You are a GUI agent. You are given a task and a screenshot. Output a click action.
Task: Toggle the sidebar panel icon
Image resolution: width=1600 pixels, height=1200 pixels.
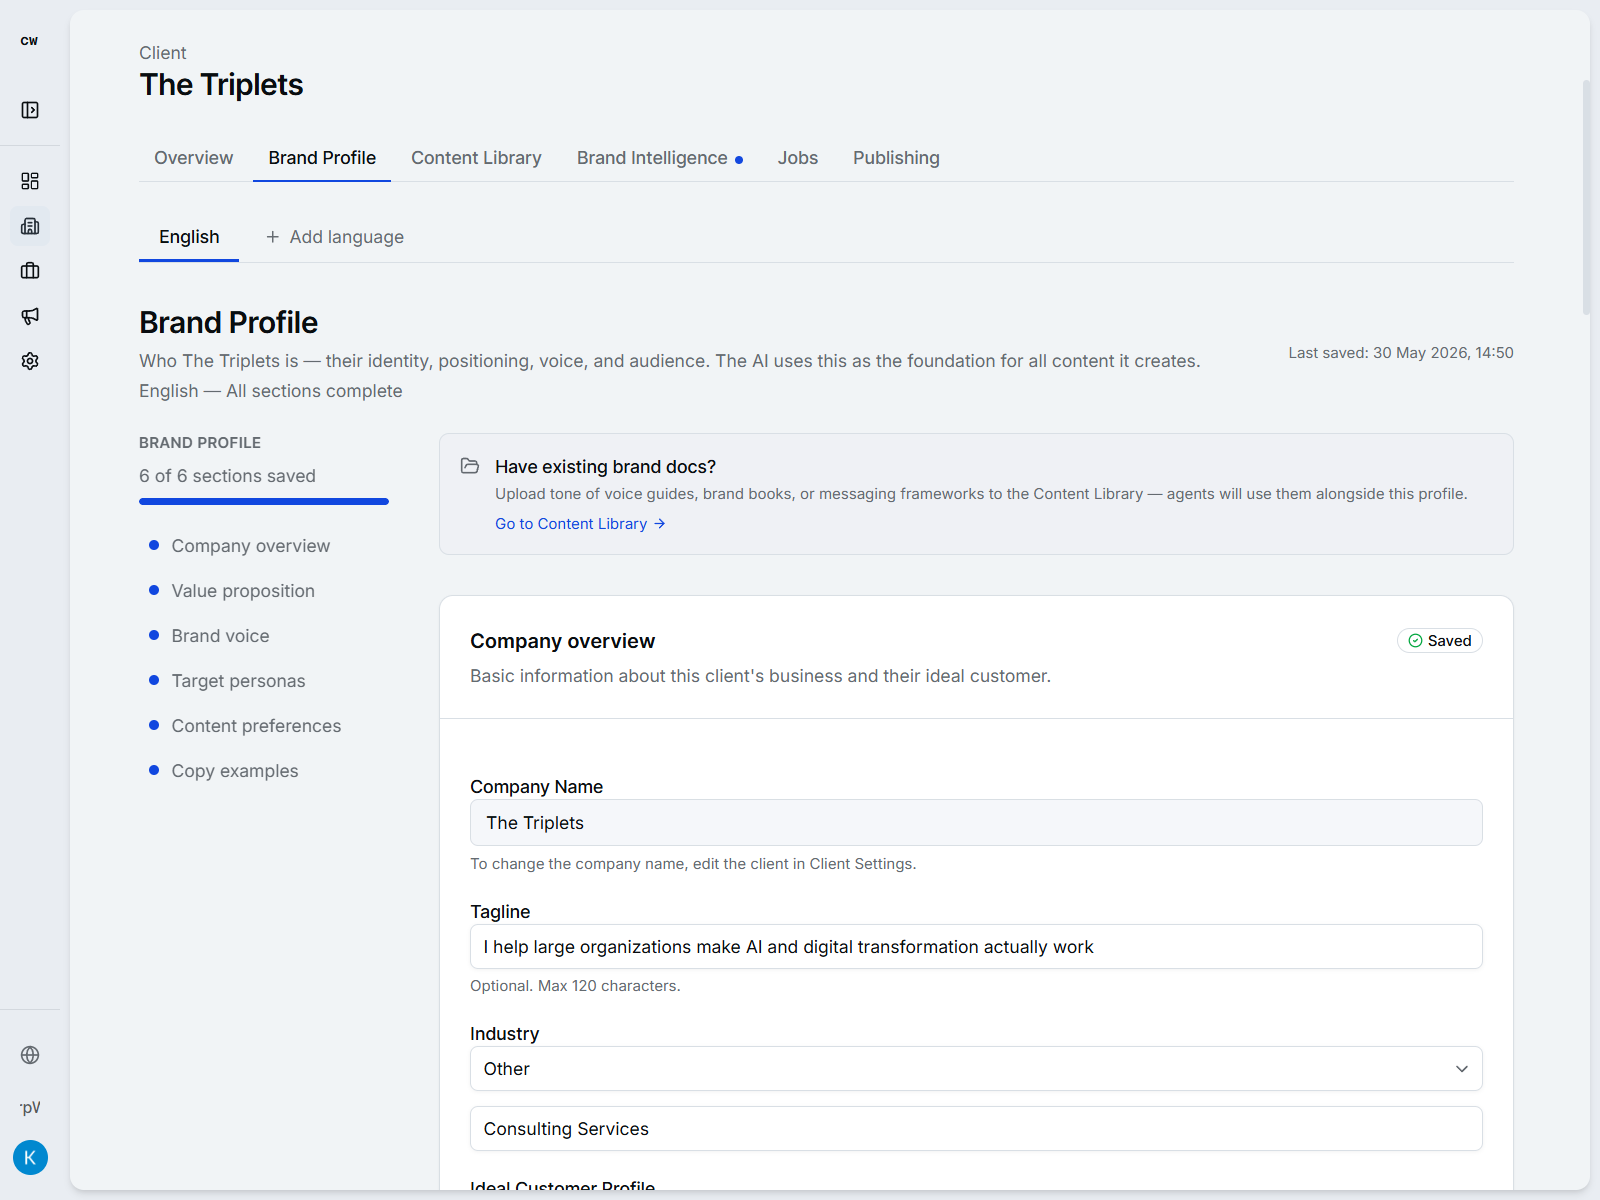tap(30, 110)
